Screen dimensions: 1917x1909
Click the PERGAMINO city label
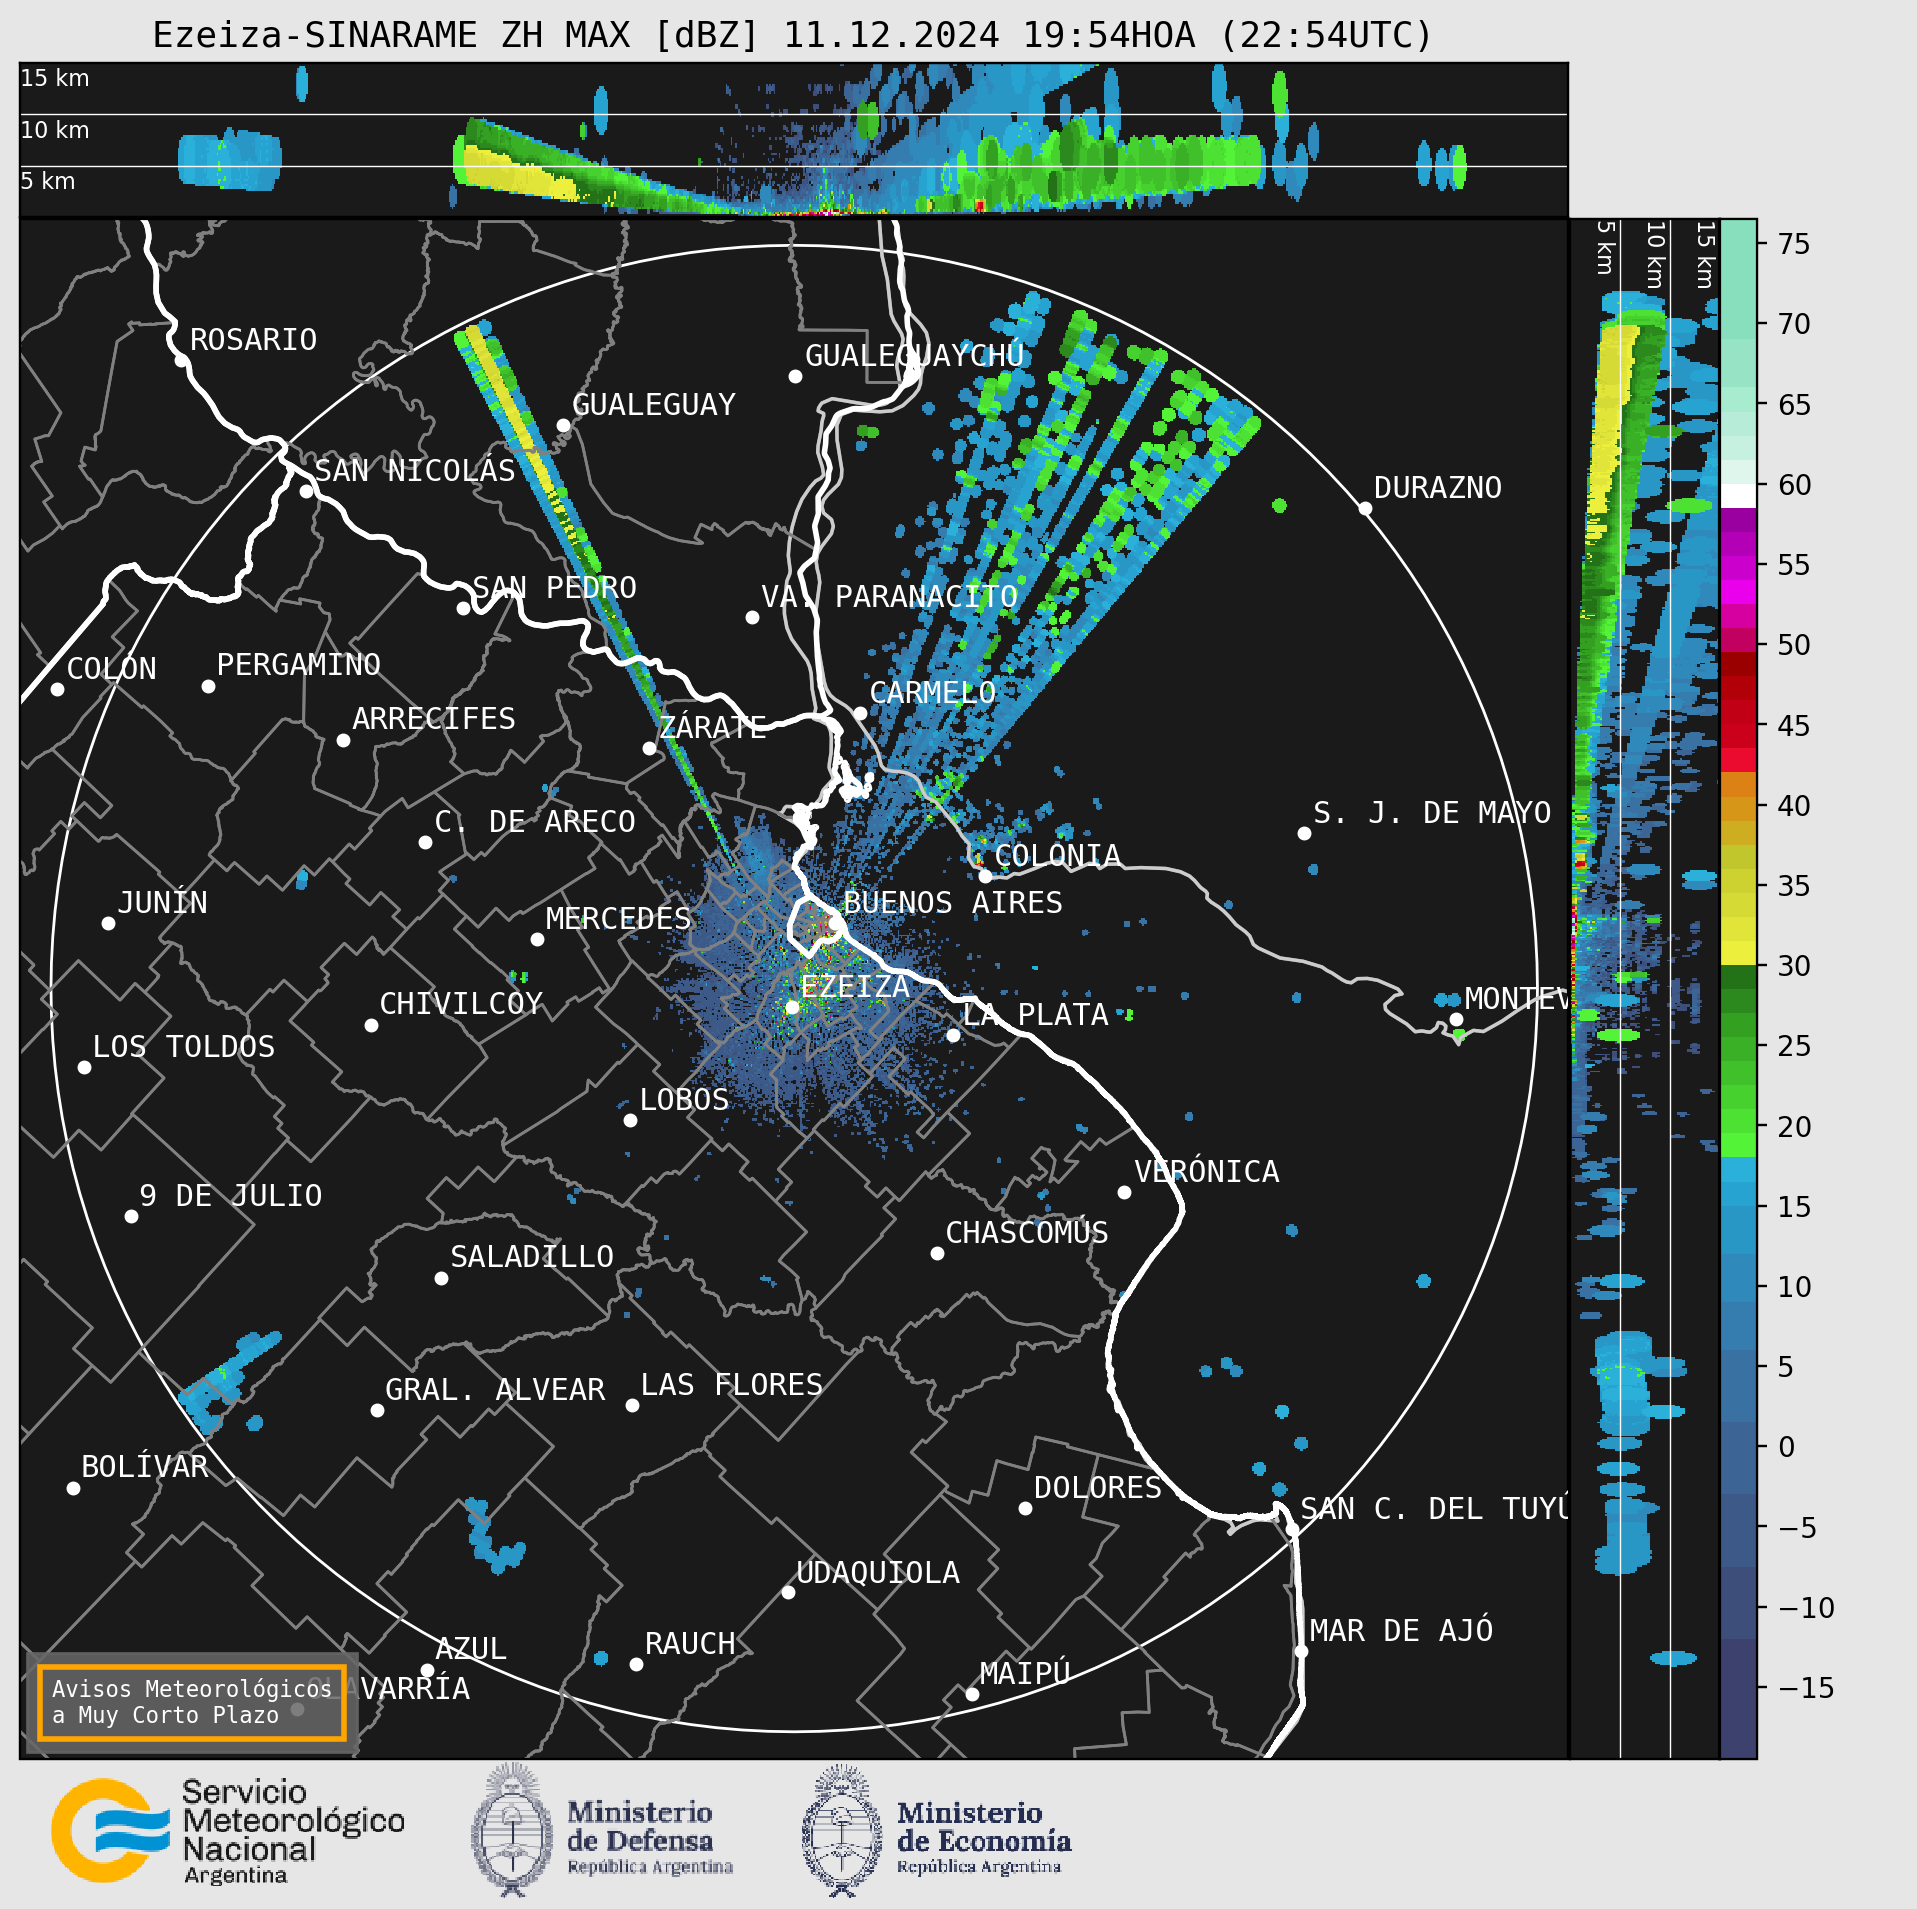[x=299, y=664]
